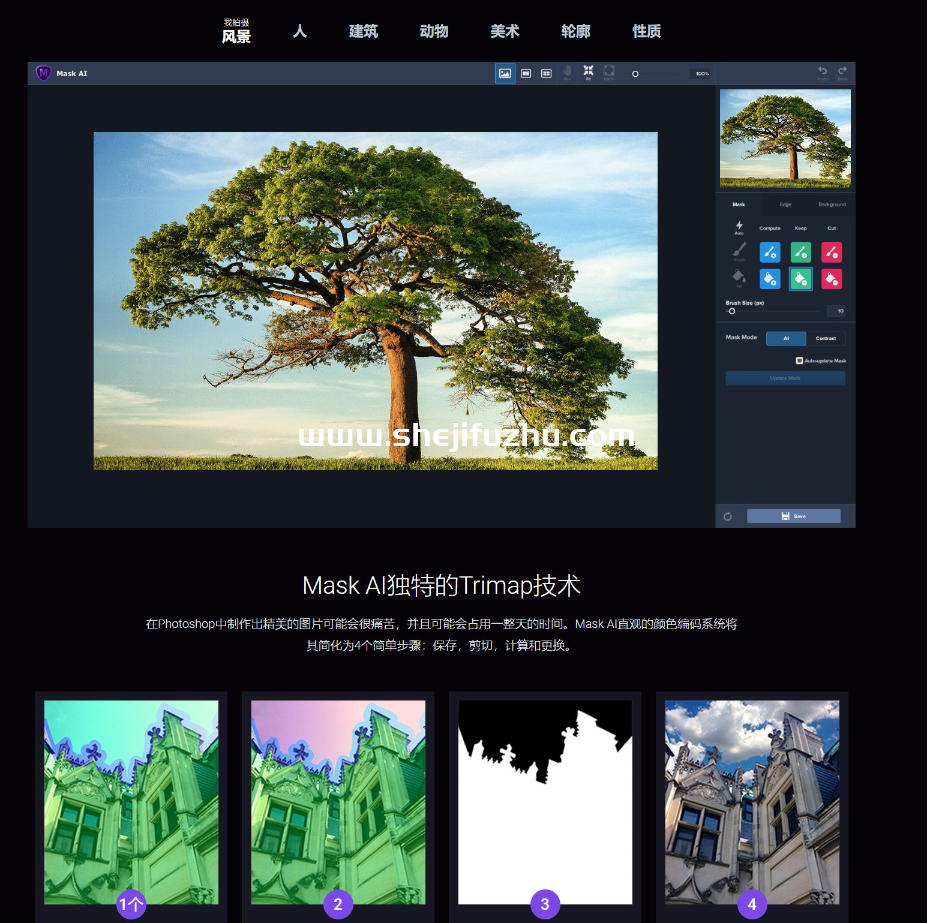Select the 人 category tab
This screenshot has width=929, height=923.
(x=300, y=31)
